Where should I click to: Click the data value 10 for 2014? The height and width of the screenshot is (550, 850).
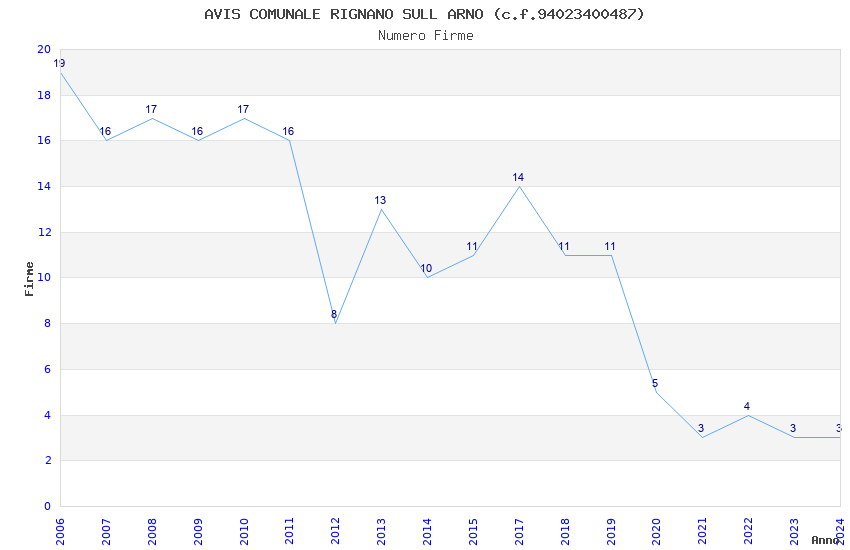point(426,268)
